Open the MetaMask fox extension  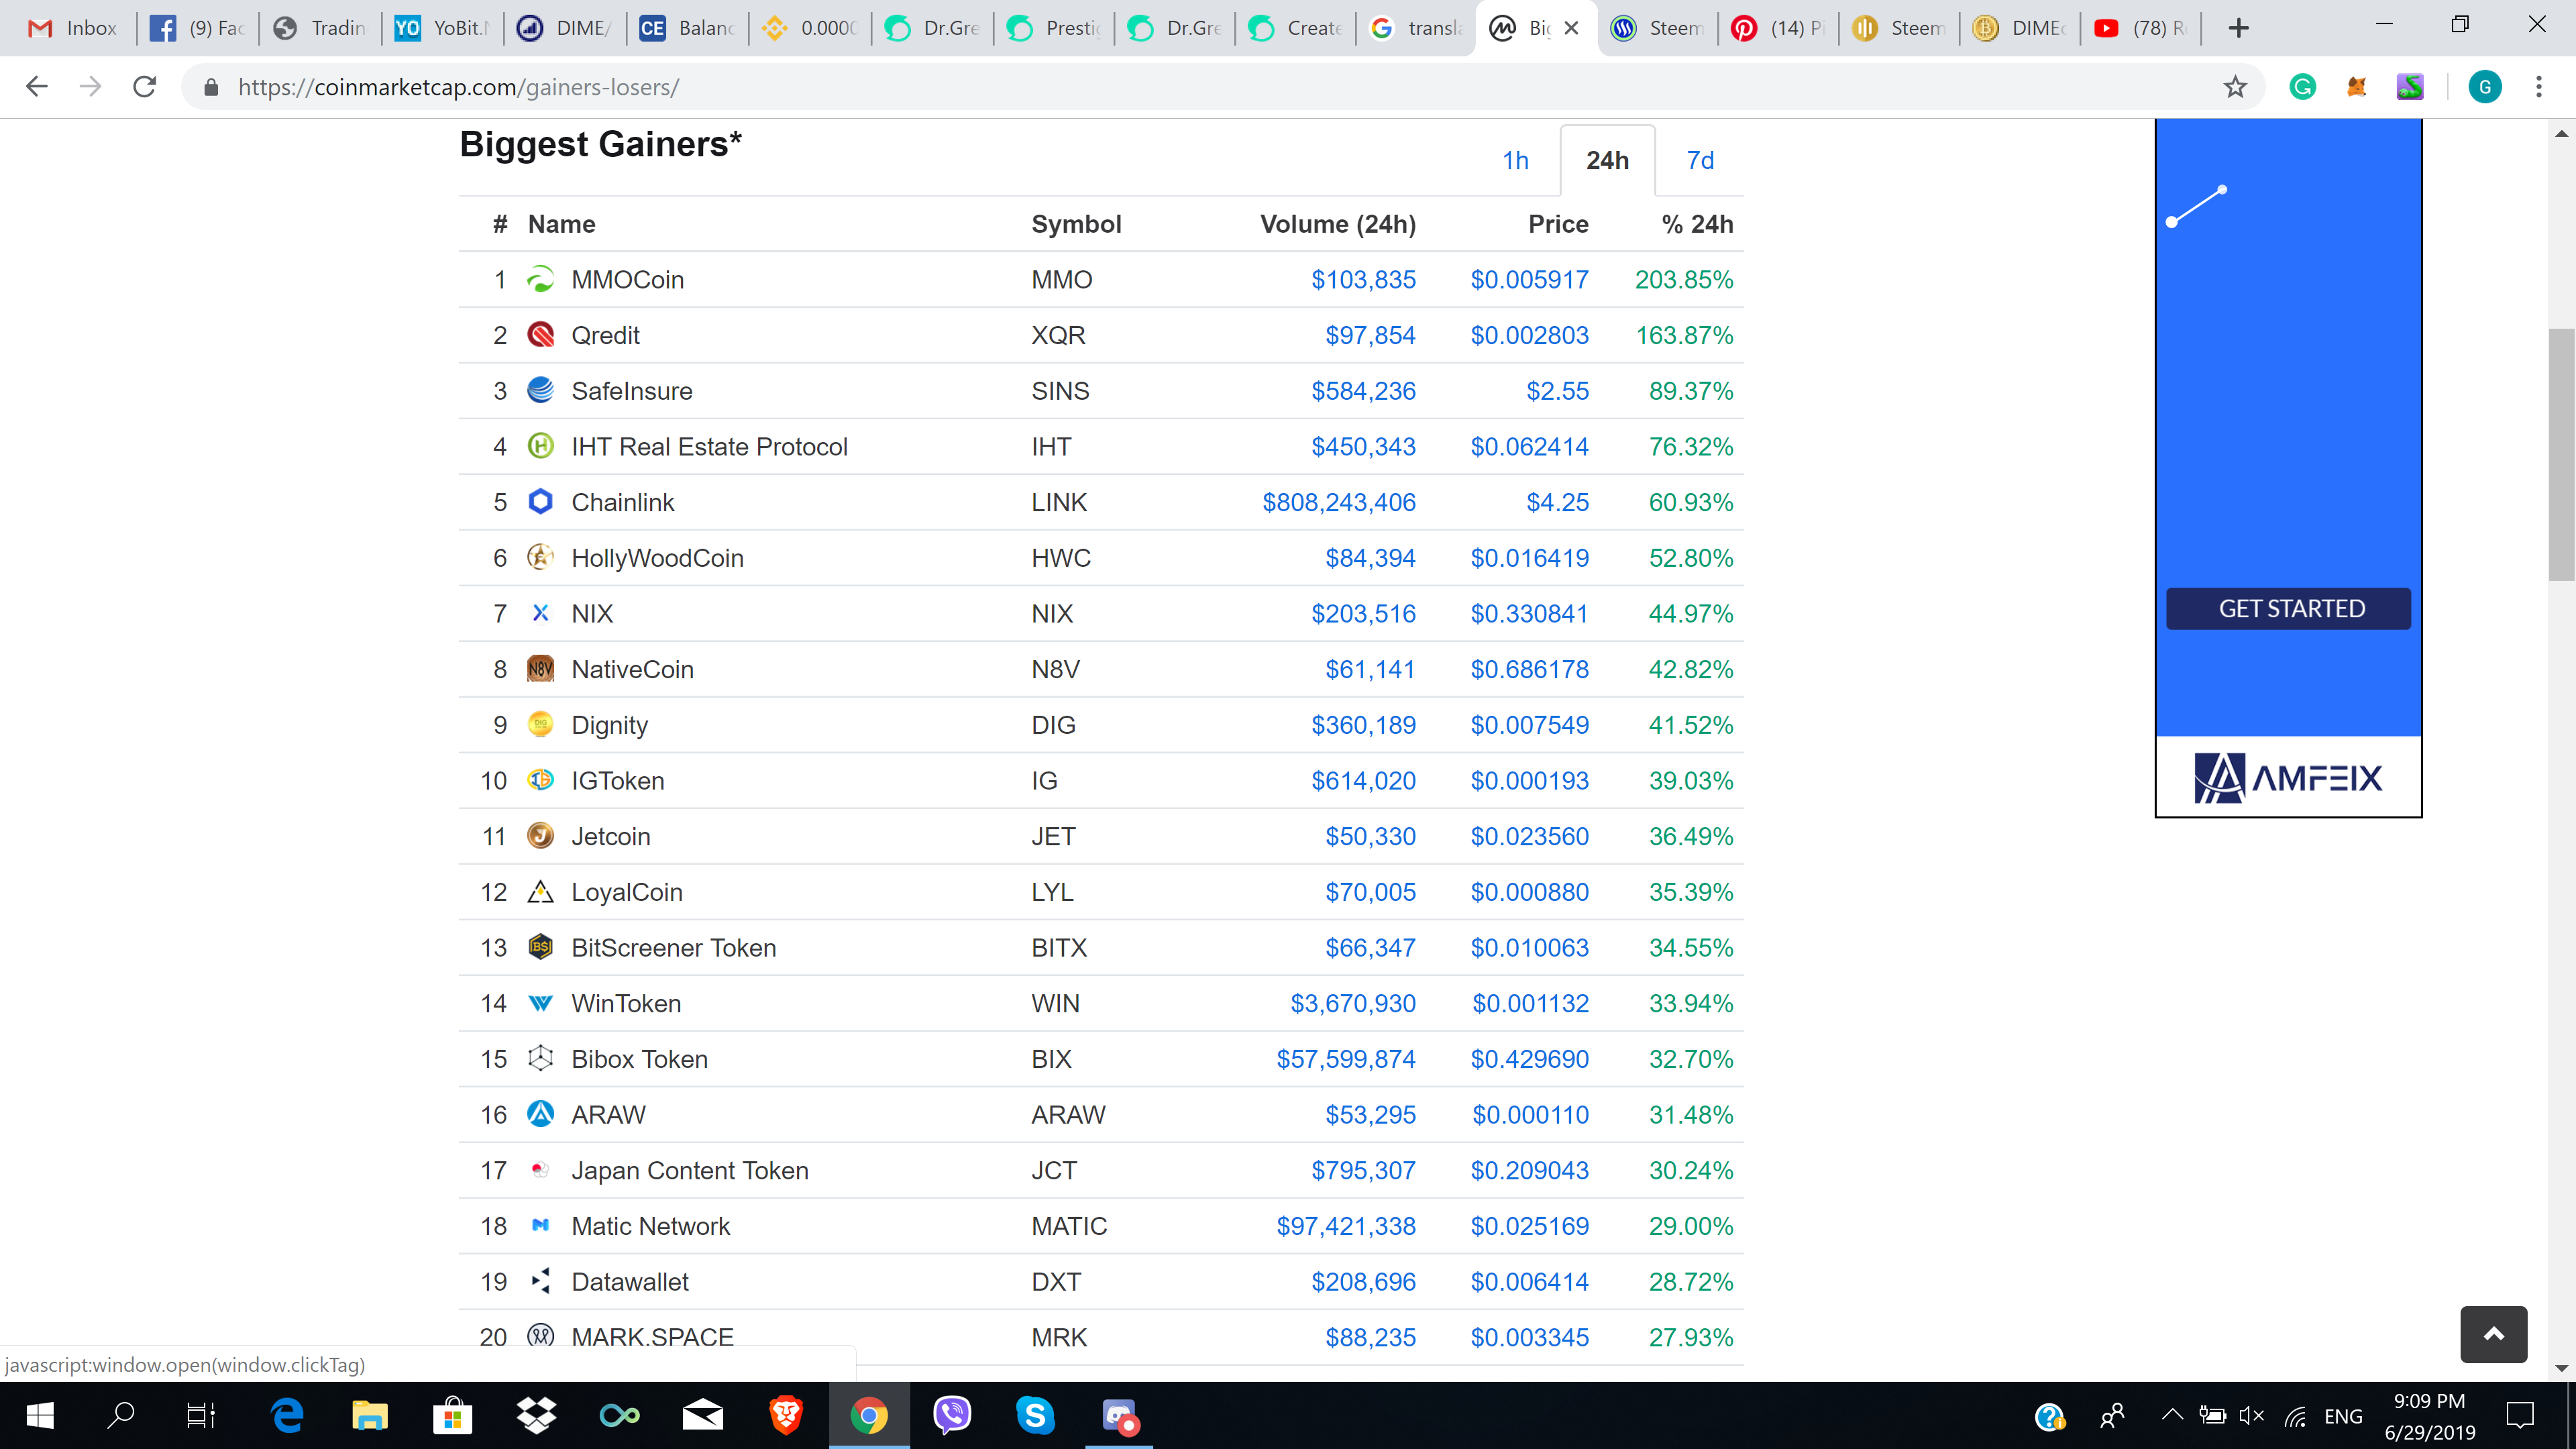[x=2356, y=87]
